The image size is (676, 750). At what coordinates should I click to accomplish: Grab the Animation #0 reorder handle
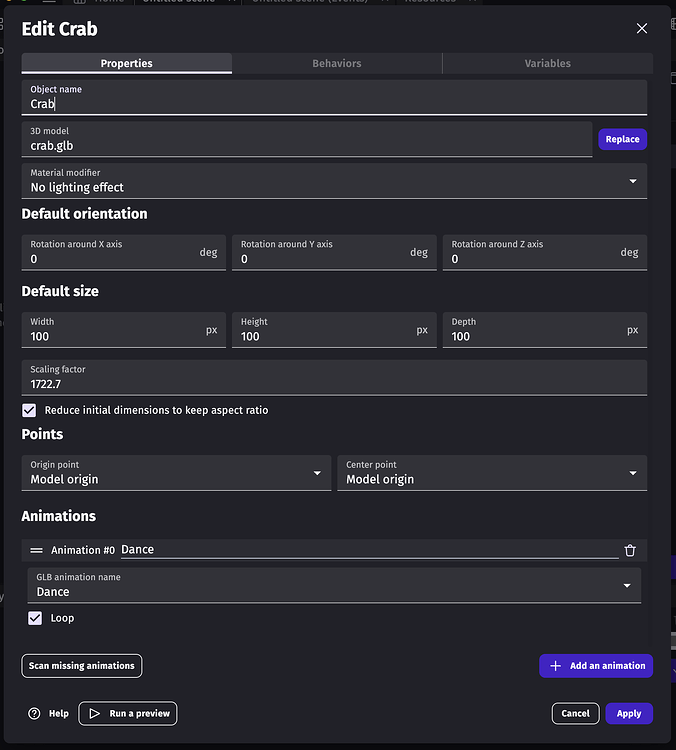(x=36, y=551)
